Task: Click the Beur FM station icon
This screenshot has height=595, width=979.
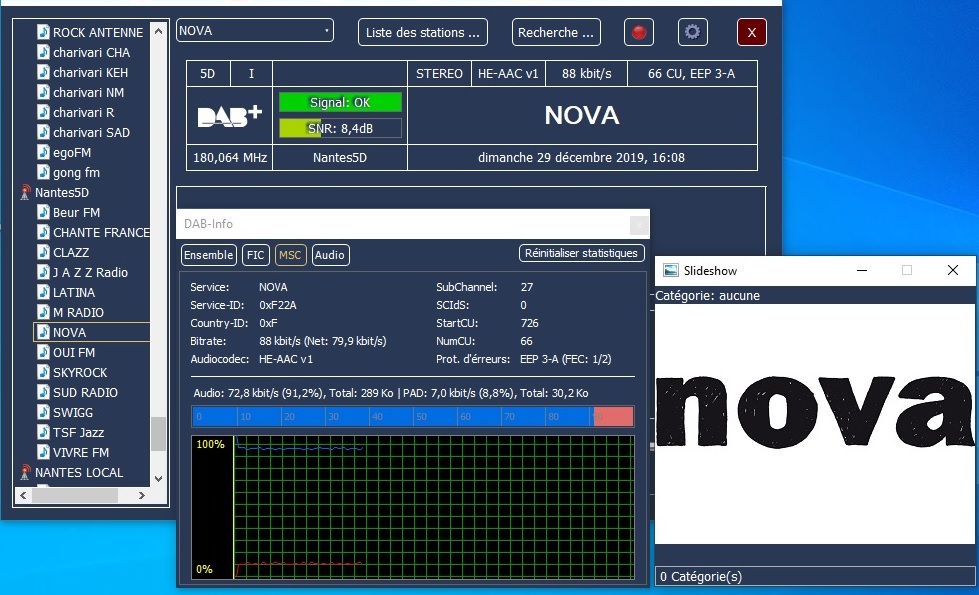Action: [x=43, y=212]
